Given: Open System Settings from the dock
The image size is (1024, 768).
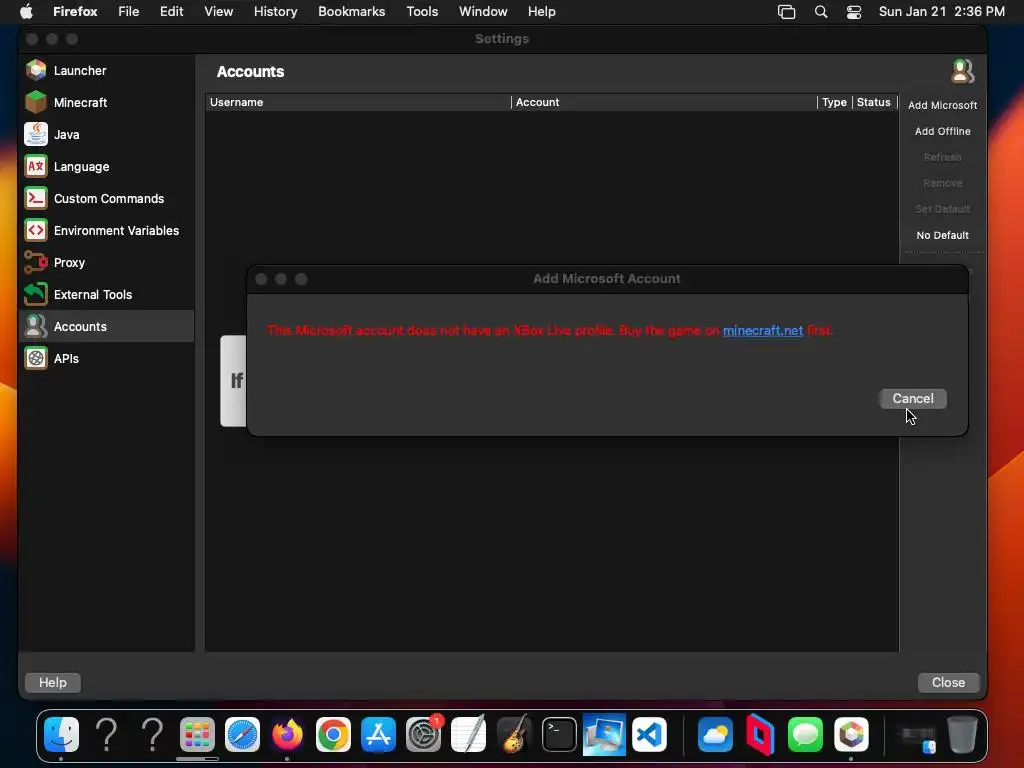Looking at the screenshot, I should pyautogui.click(x=423, y=735).
